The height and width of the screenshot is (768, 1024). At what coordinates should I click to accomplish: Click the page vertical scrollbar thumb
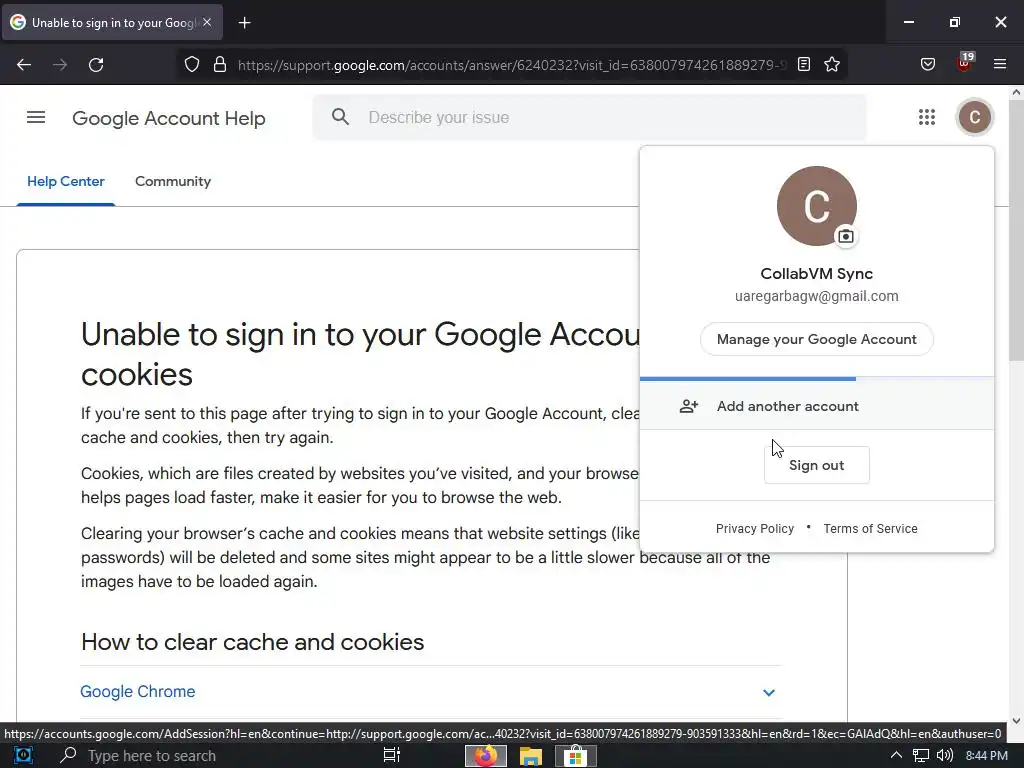coord(1016,230)
